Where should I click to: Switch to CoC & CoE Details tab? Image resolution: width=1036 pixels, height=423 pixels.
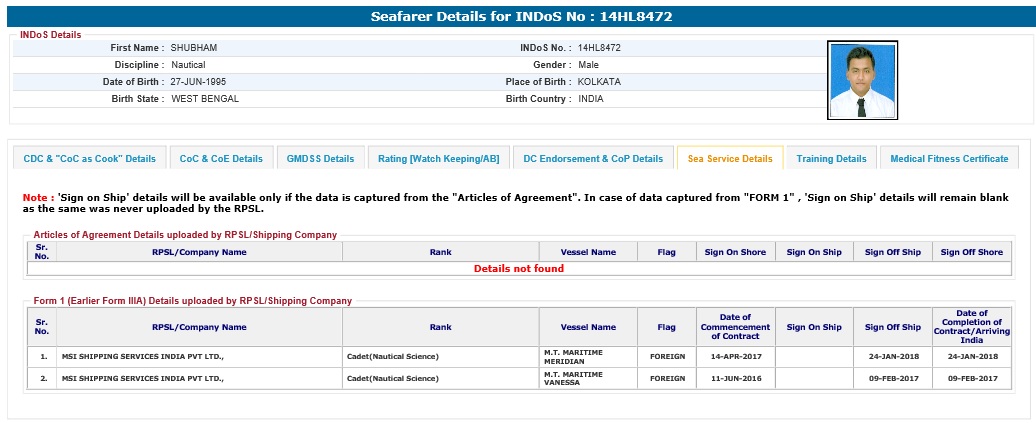221,159
